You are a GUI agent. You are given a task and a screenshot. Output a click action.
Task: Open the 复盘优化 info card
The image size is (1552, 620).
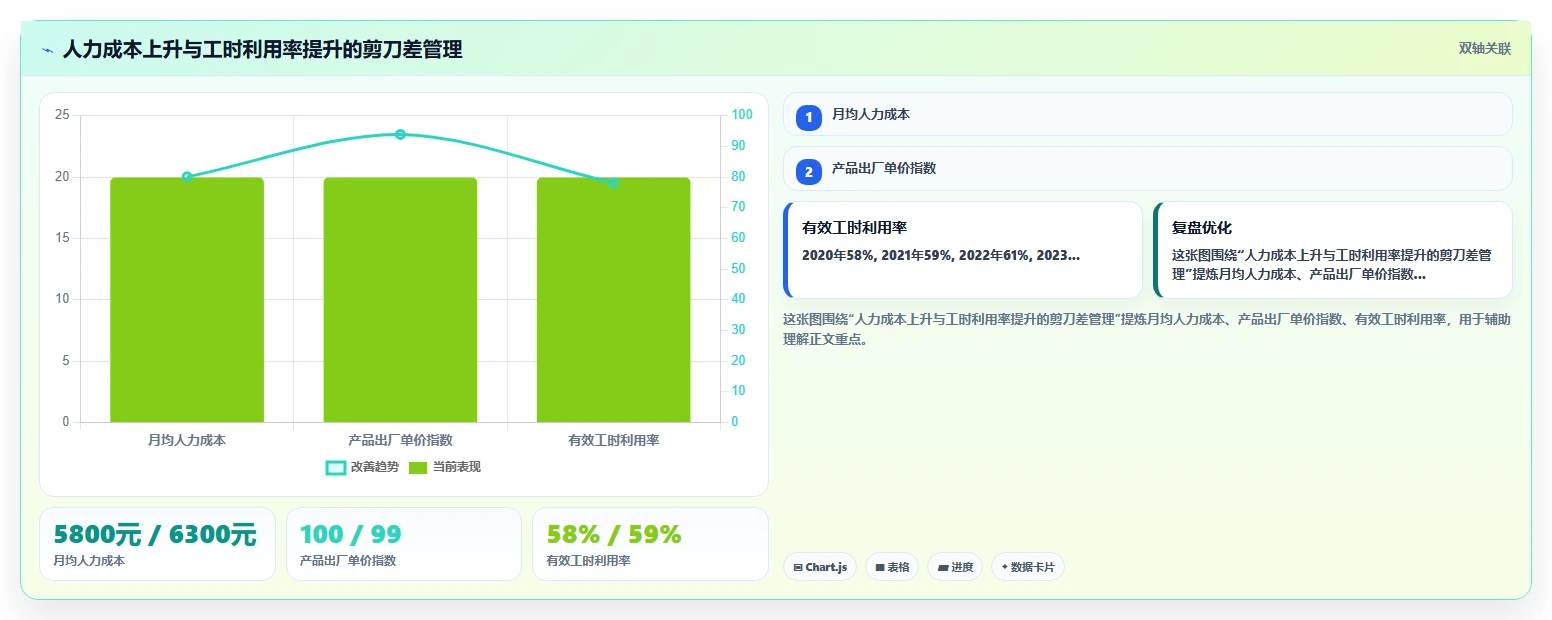point(1332,250)
